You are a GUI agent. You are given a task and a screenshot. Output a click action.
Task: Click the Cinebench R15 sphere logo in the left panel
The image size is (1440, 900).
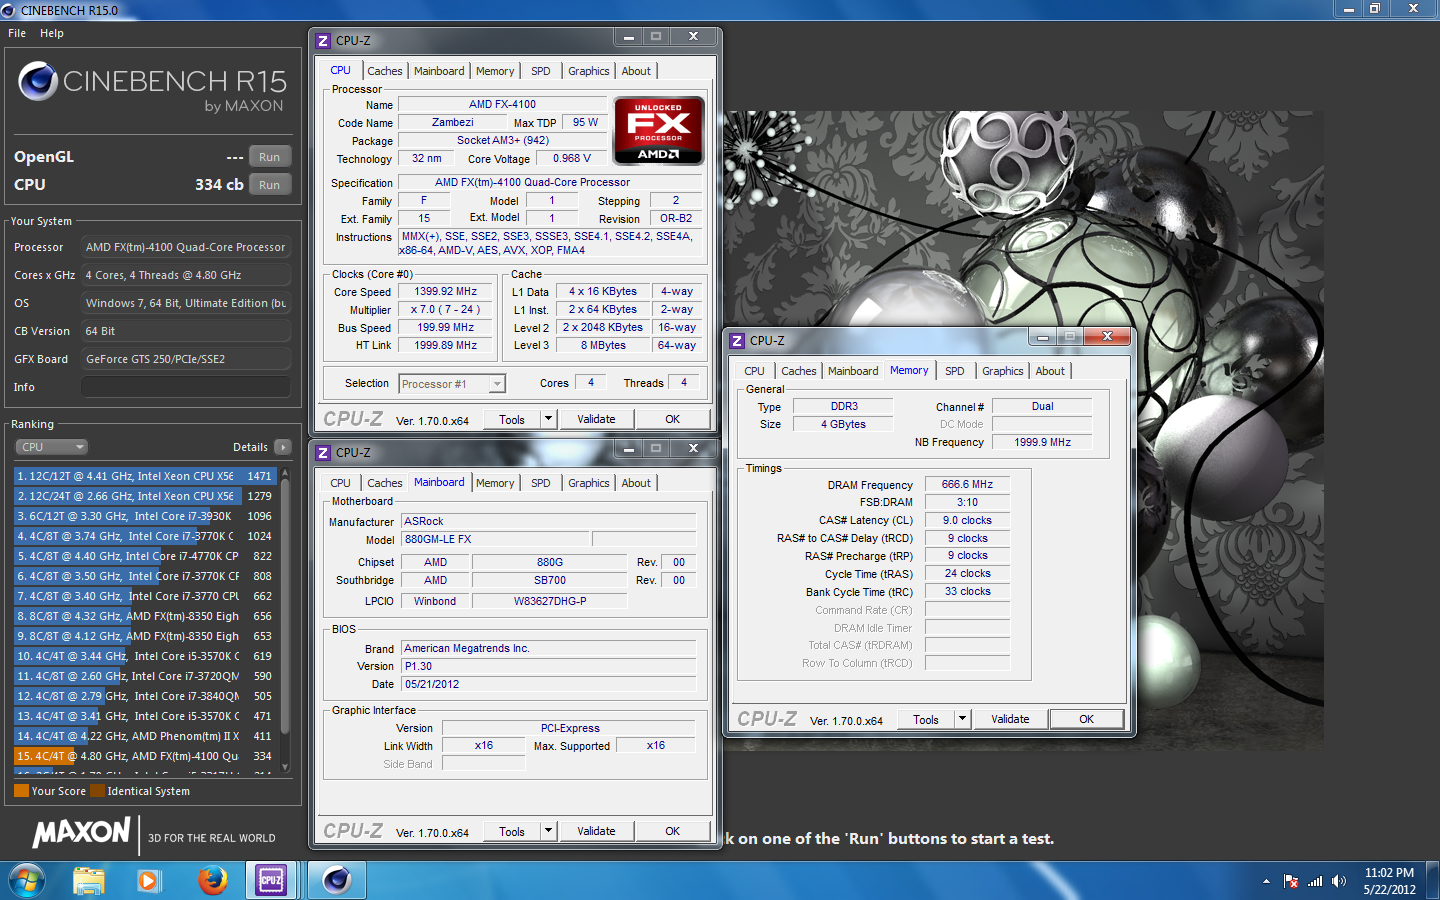(39, 81)
